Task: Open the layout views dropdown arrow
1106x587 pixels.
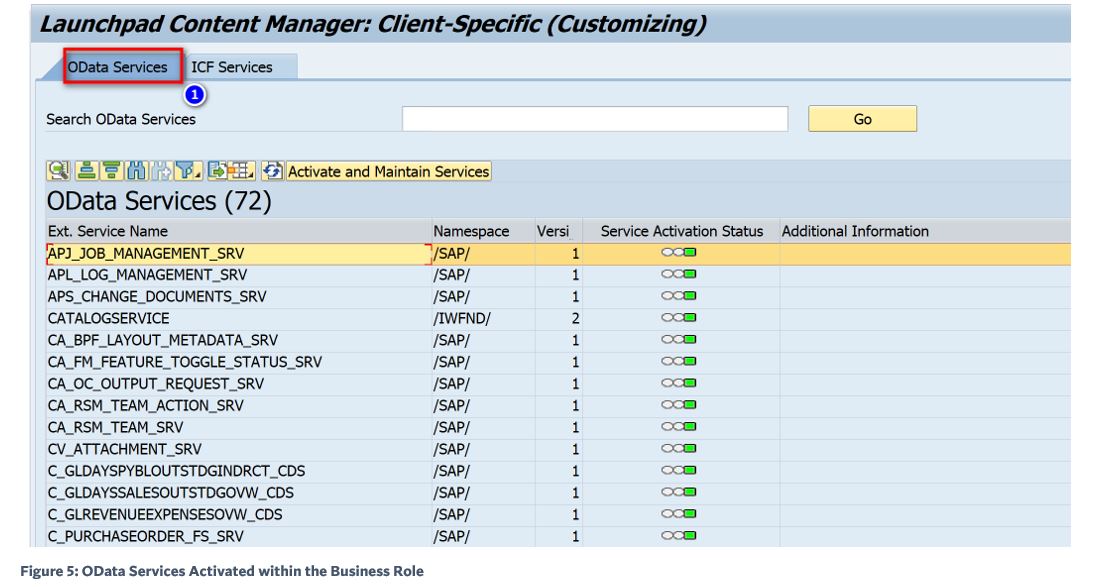Action: click(250, 174)
